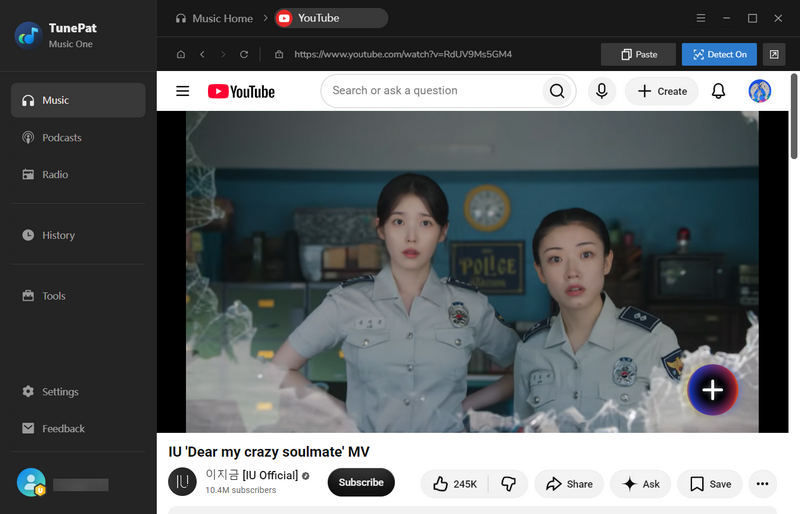Viewport: 800px width, 514px height.
Task: Click the Create button
Action: pos(662,91)
